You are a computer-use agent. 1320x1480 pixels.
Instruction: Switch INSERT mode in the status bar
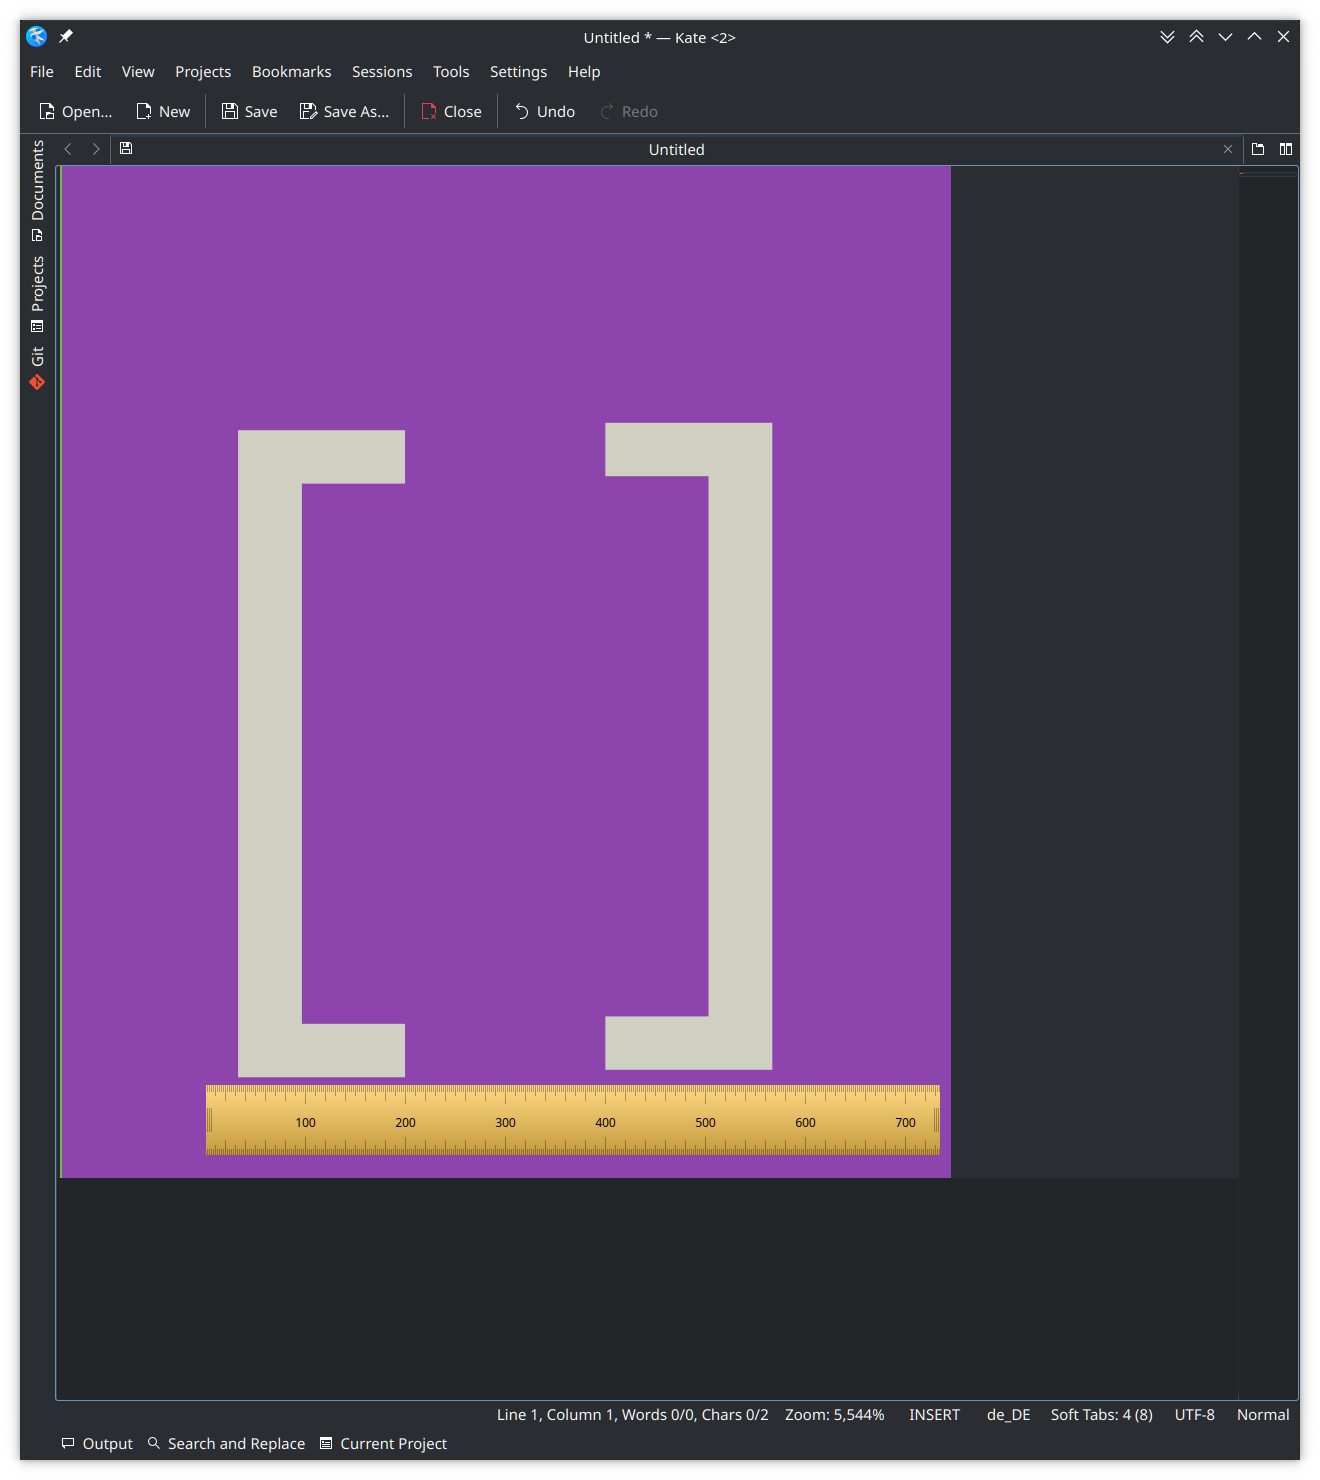(x=933, y=1414)
